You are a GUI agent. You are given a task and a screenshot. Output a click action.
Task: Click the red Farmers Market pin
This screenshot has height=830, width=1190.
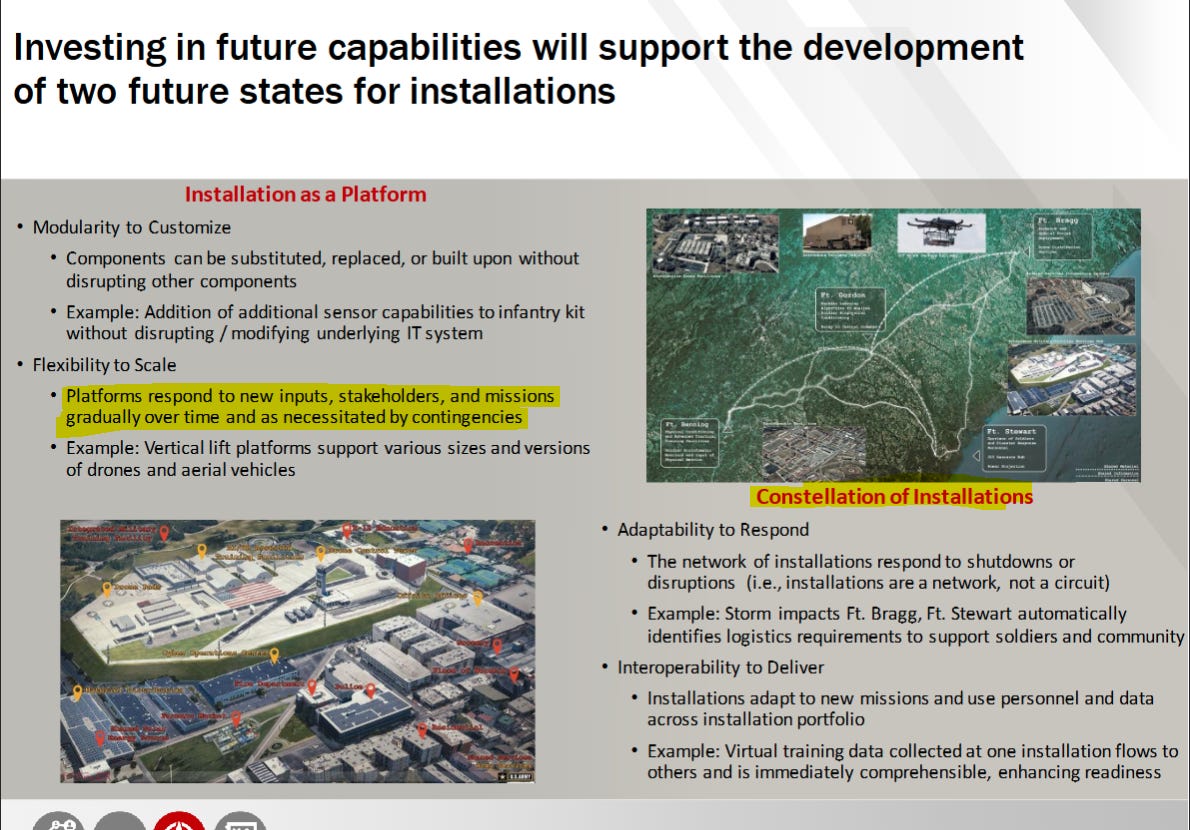tap(236, 718)
